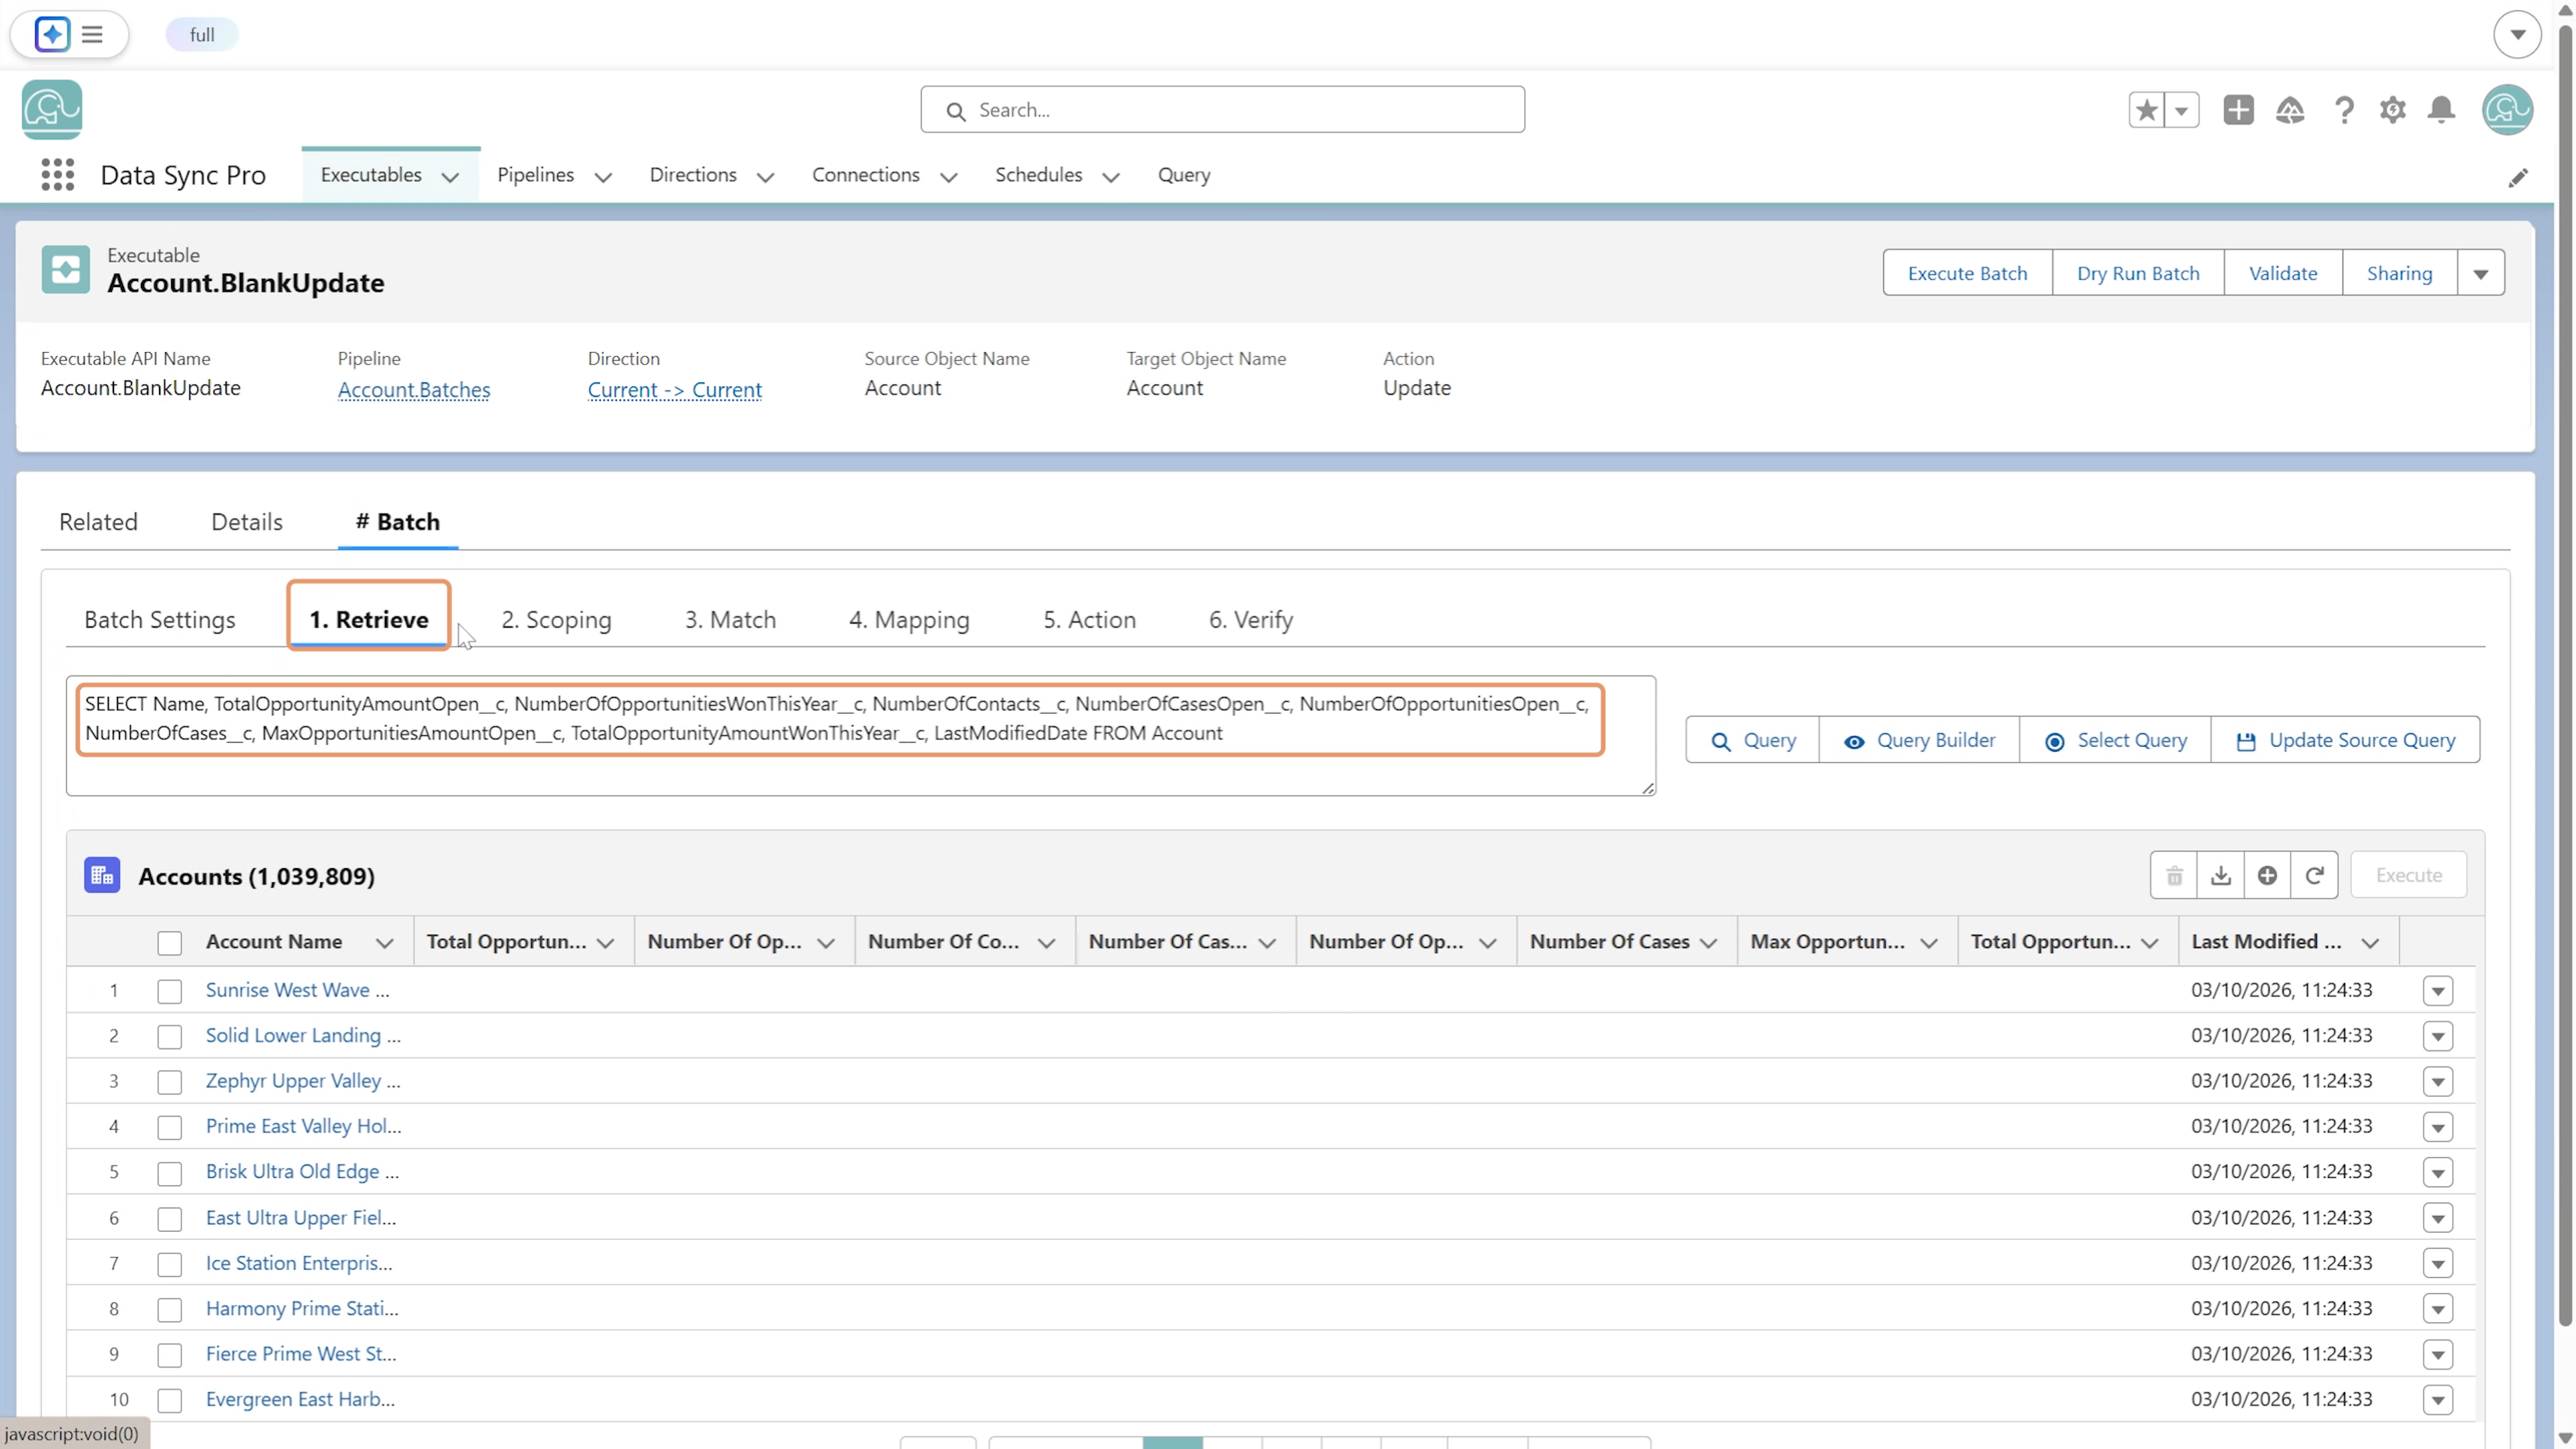This screenshot has height=1449, width=2576.
Task: Open the App Launcher grid icon
Action: (57, 175)
